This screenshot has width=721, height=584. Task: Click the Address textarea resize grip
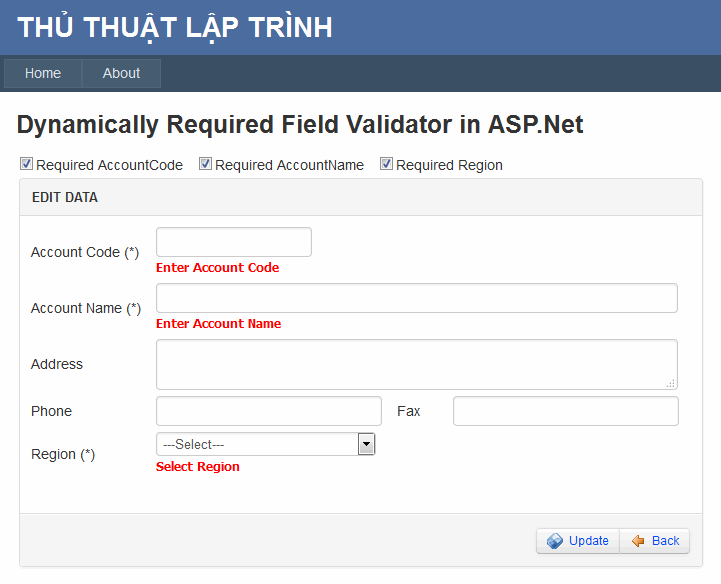(x=671, y=384)
